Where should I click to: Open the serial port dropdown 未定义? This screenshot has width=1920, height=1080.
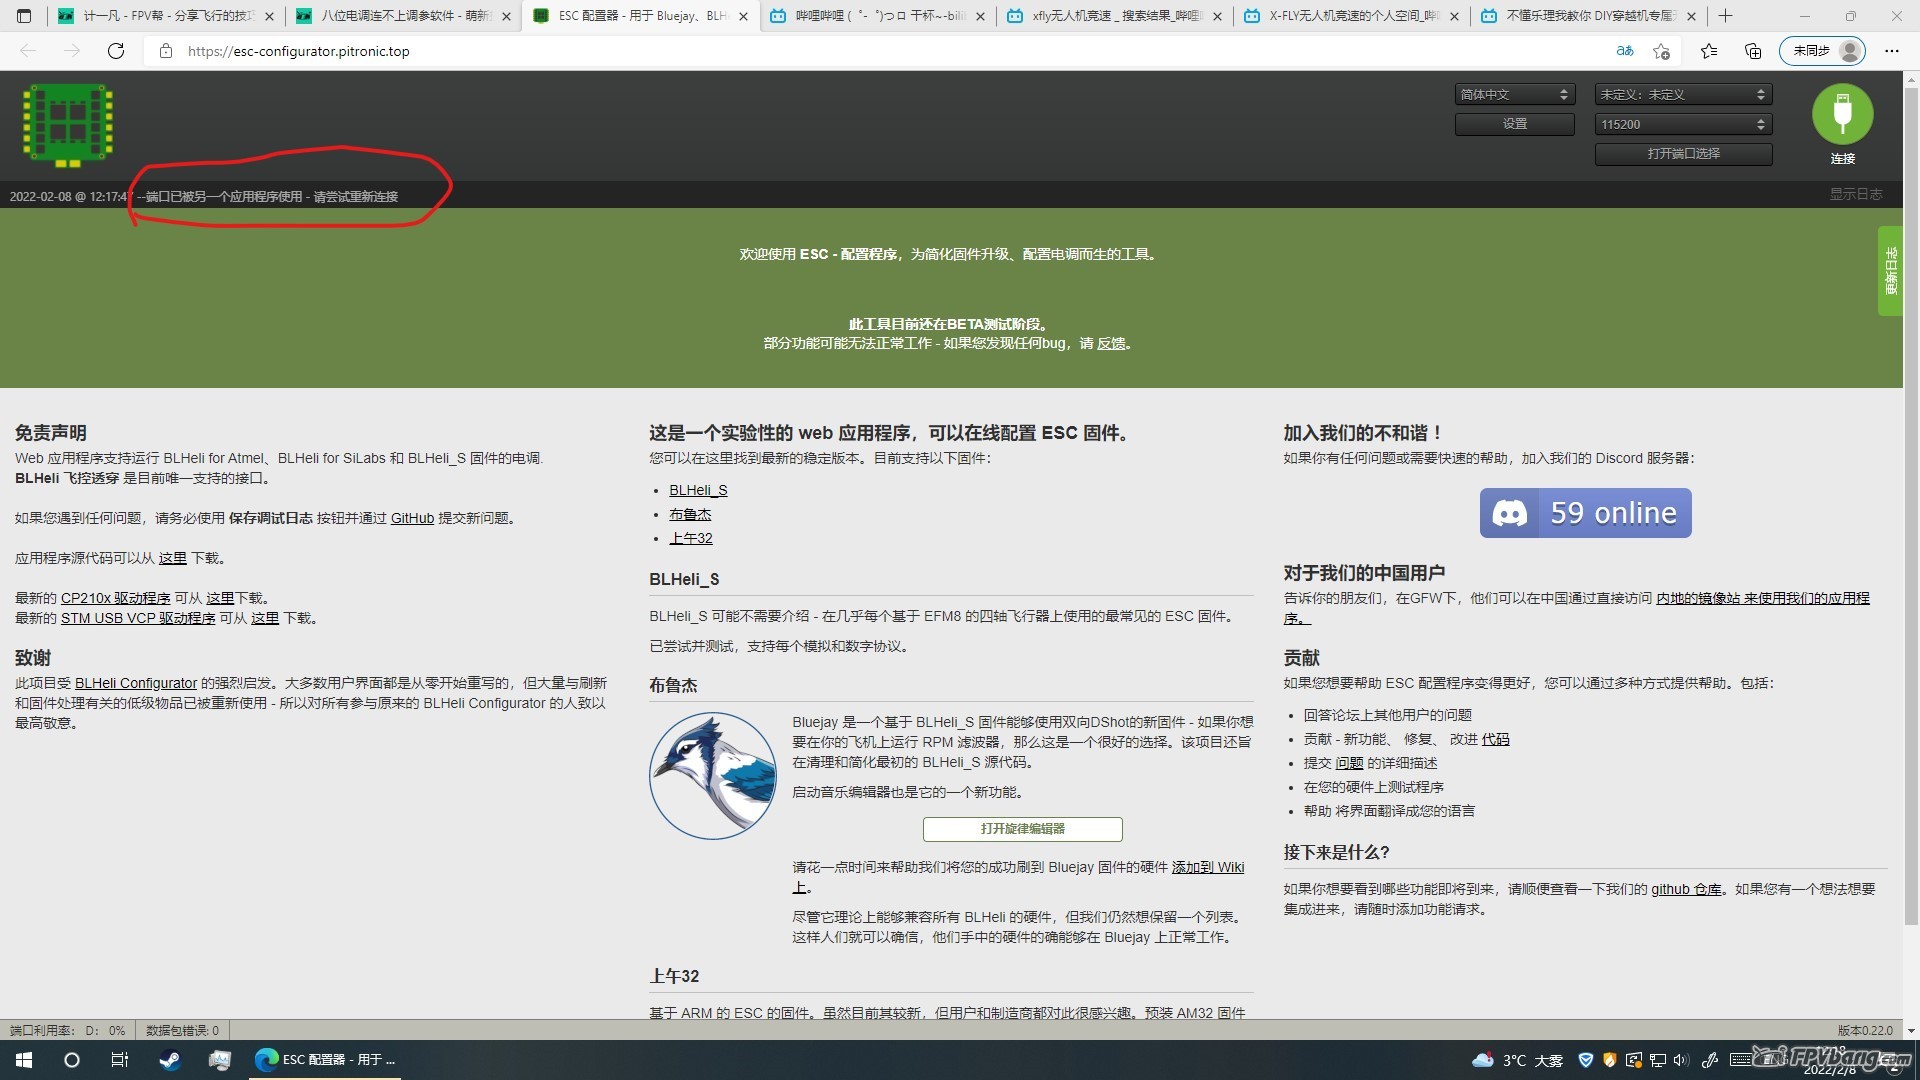1683,94
